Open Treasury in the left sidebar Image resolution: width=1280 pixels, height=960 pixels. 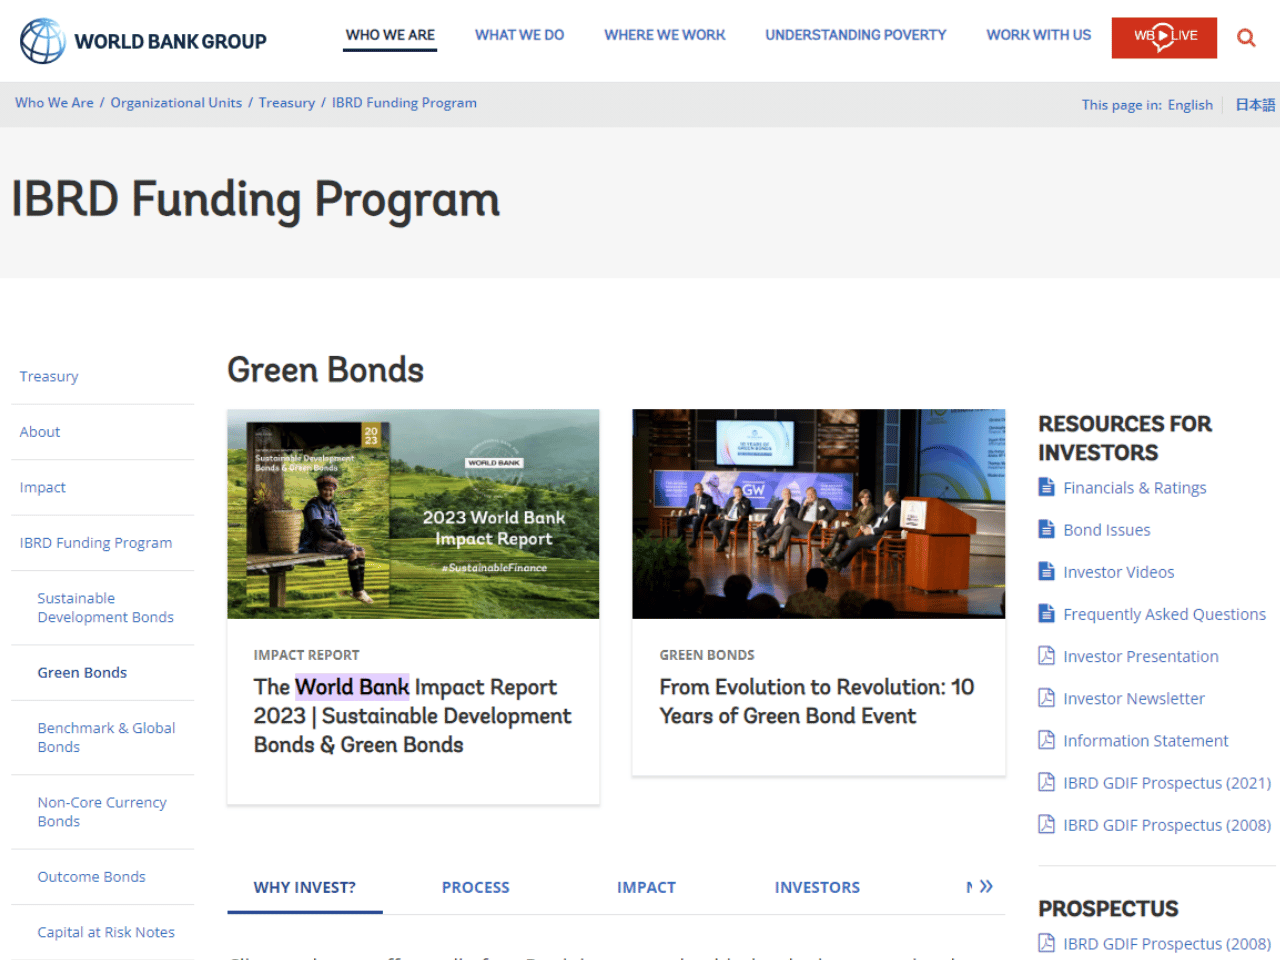click(49, 377)
